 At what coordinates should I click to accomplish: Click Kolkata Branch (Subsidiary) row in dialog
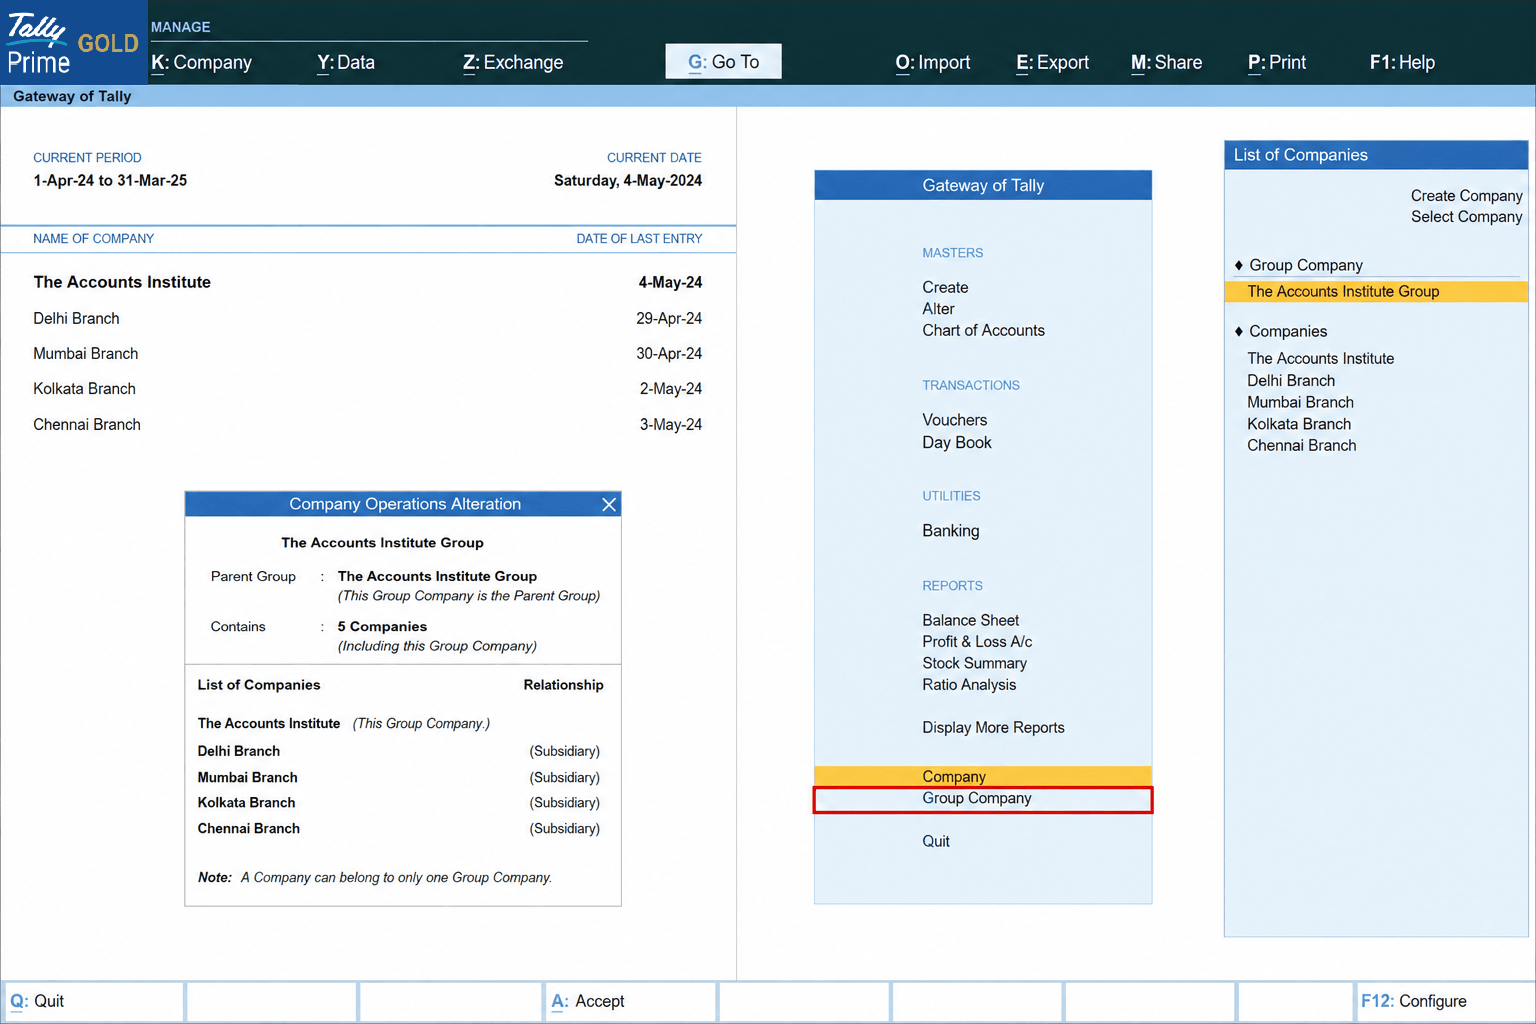[399, 803]
